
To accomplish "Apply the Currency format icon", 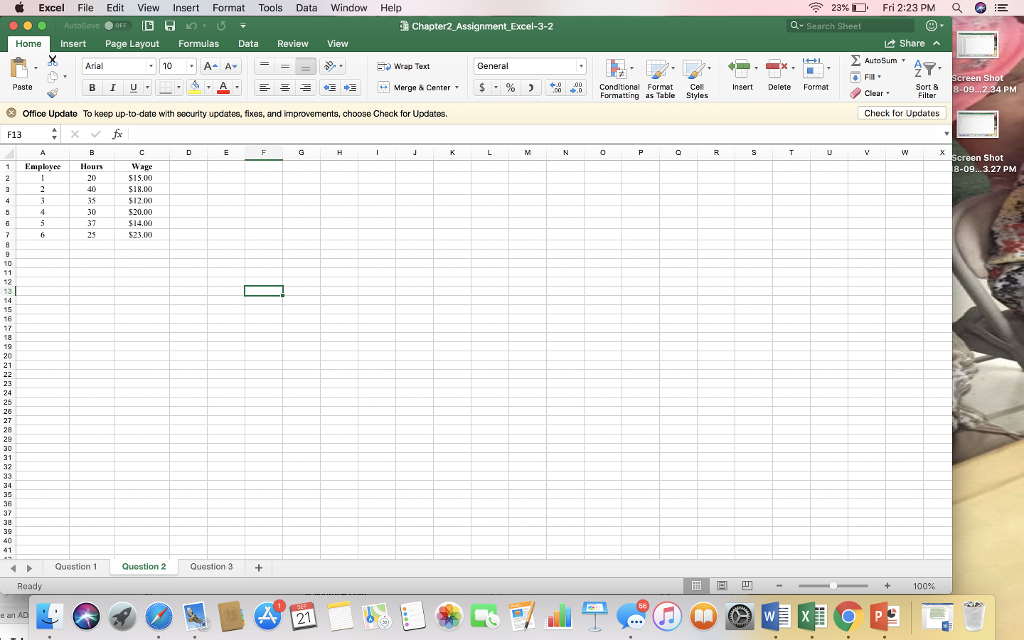I will click(482, 88).
